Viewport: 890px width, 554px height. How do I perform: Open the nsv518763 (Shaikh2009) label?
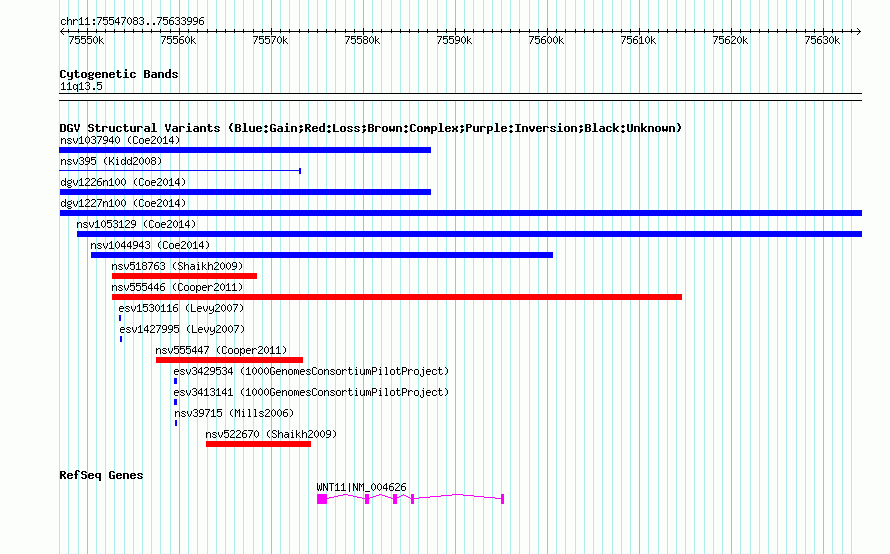[x=177, y=266]
